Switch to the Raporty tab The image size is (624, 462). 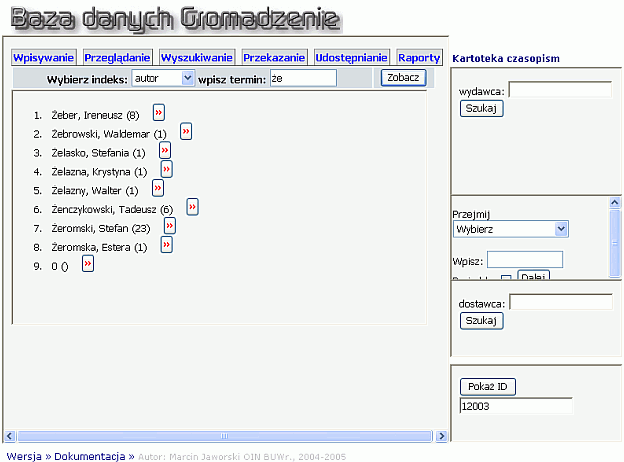click(x=419, y=58)
